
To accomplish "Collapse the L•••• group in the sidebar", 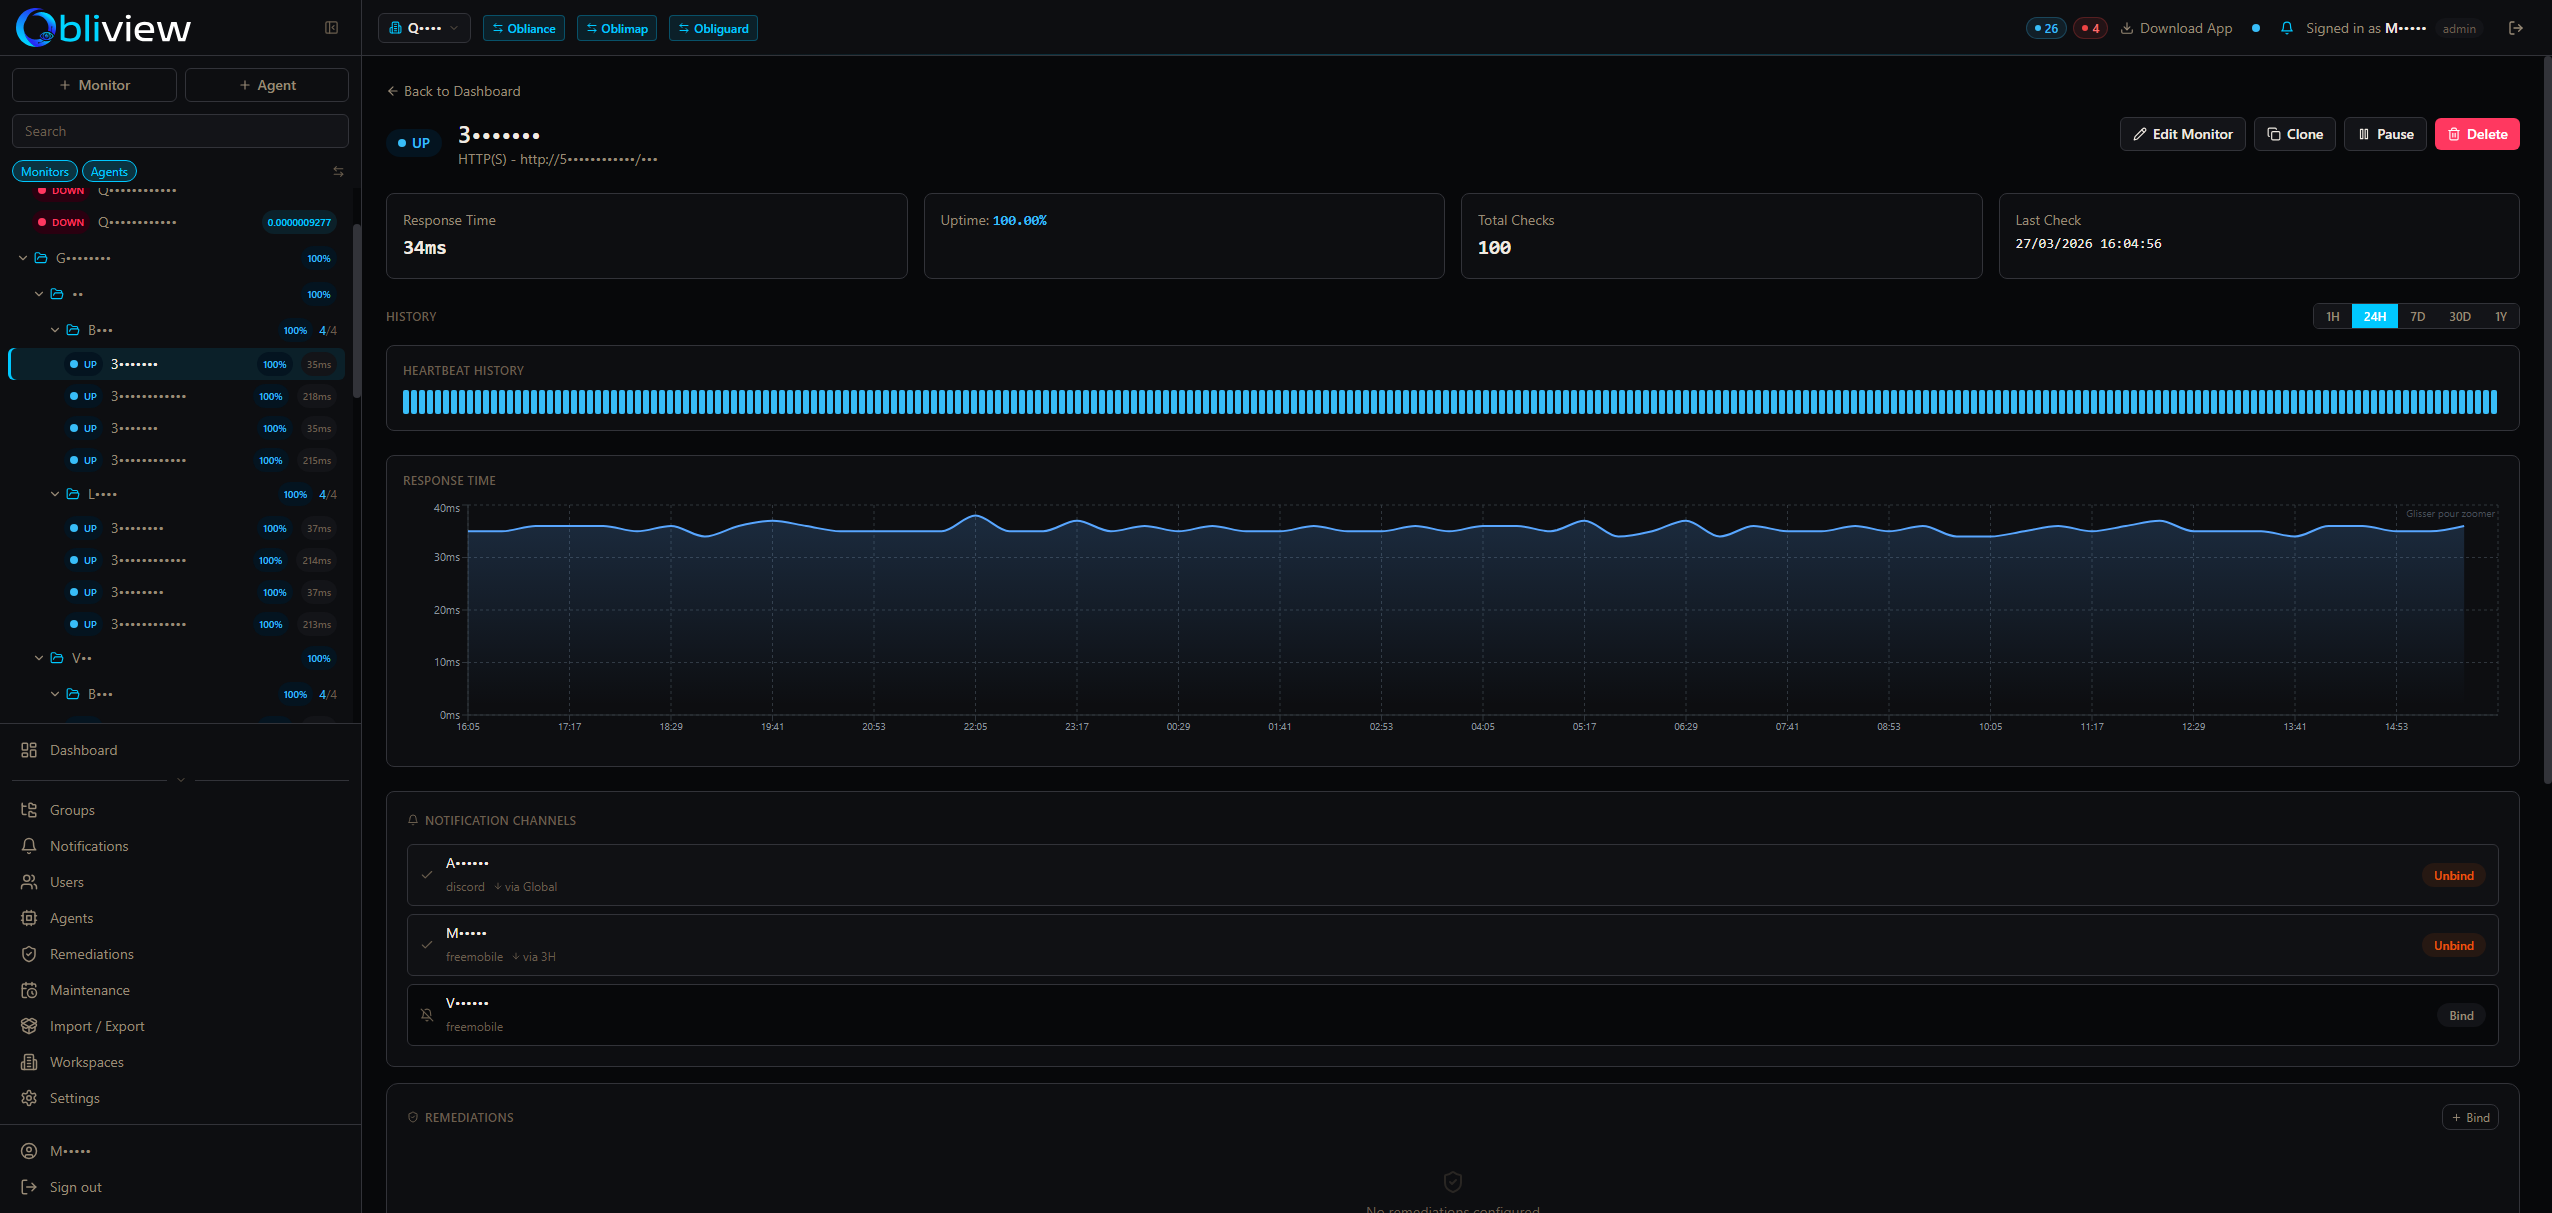I will 56,494.
